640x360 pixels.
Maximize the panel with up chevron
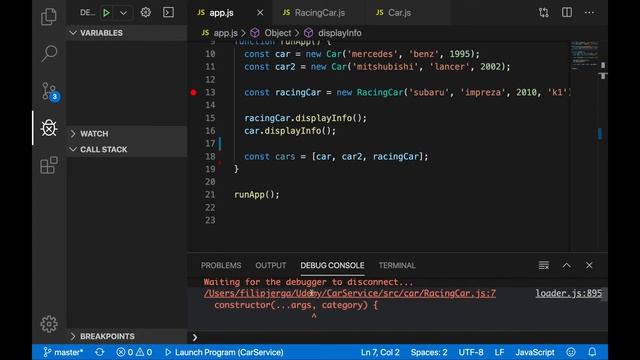click(x=567, y=265)
